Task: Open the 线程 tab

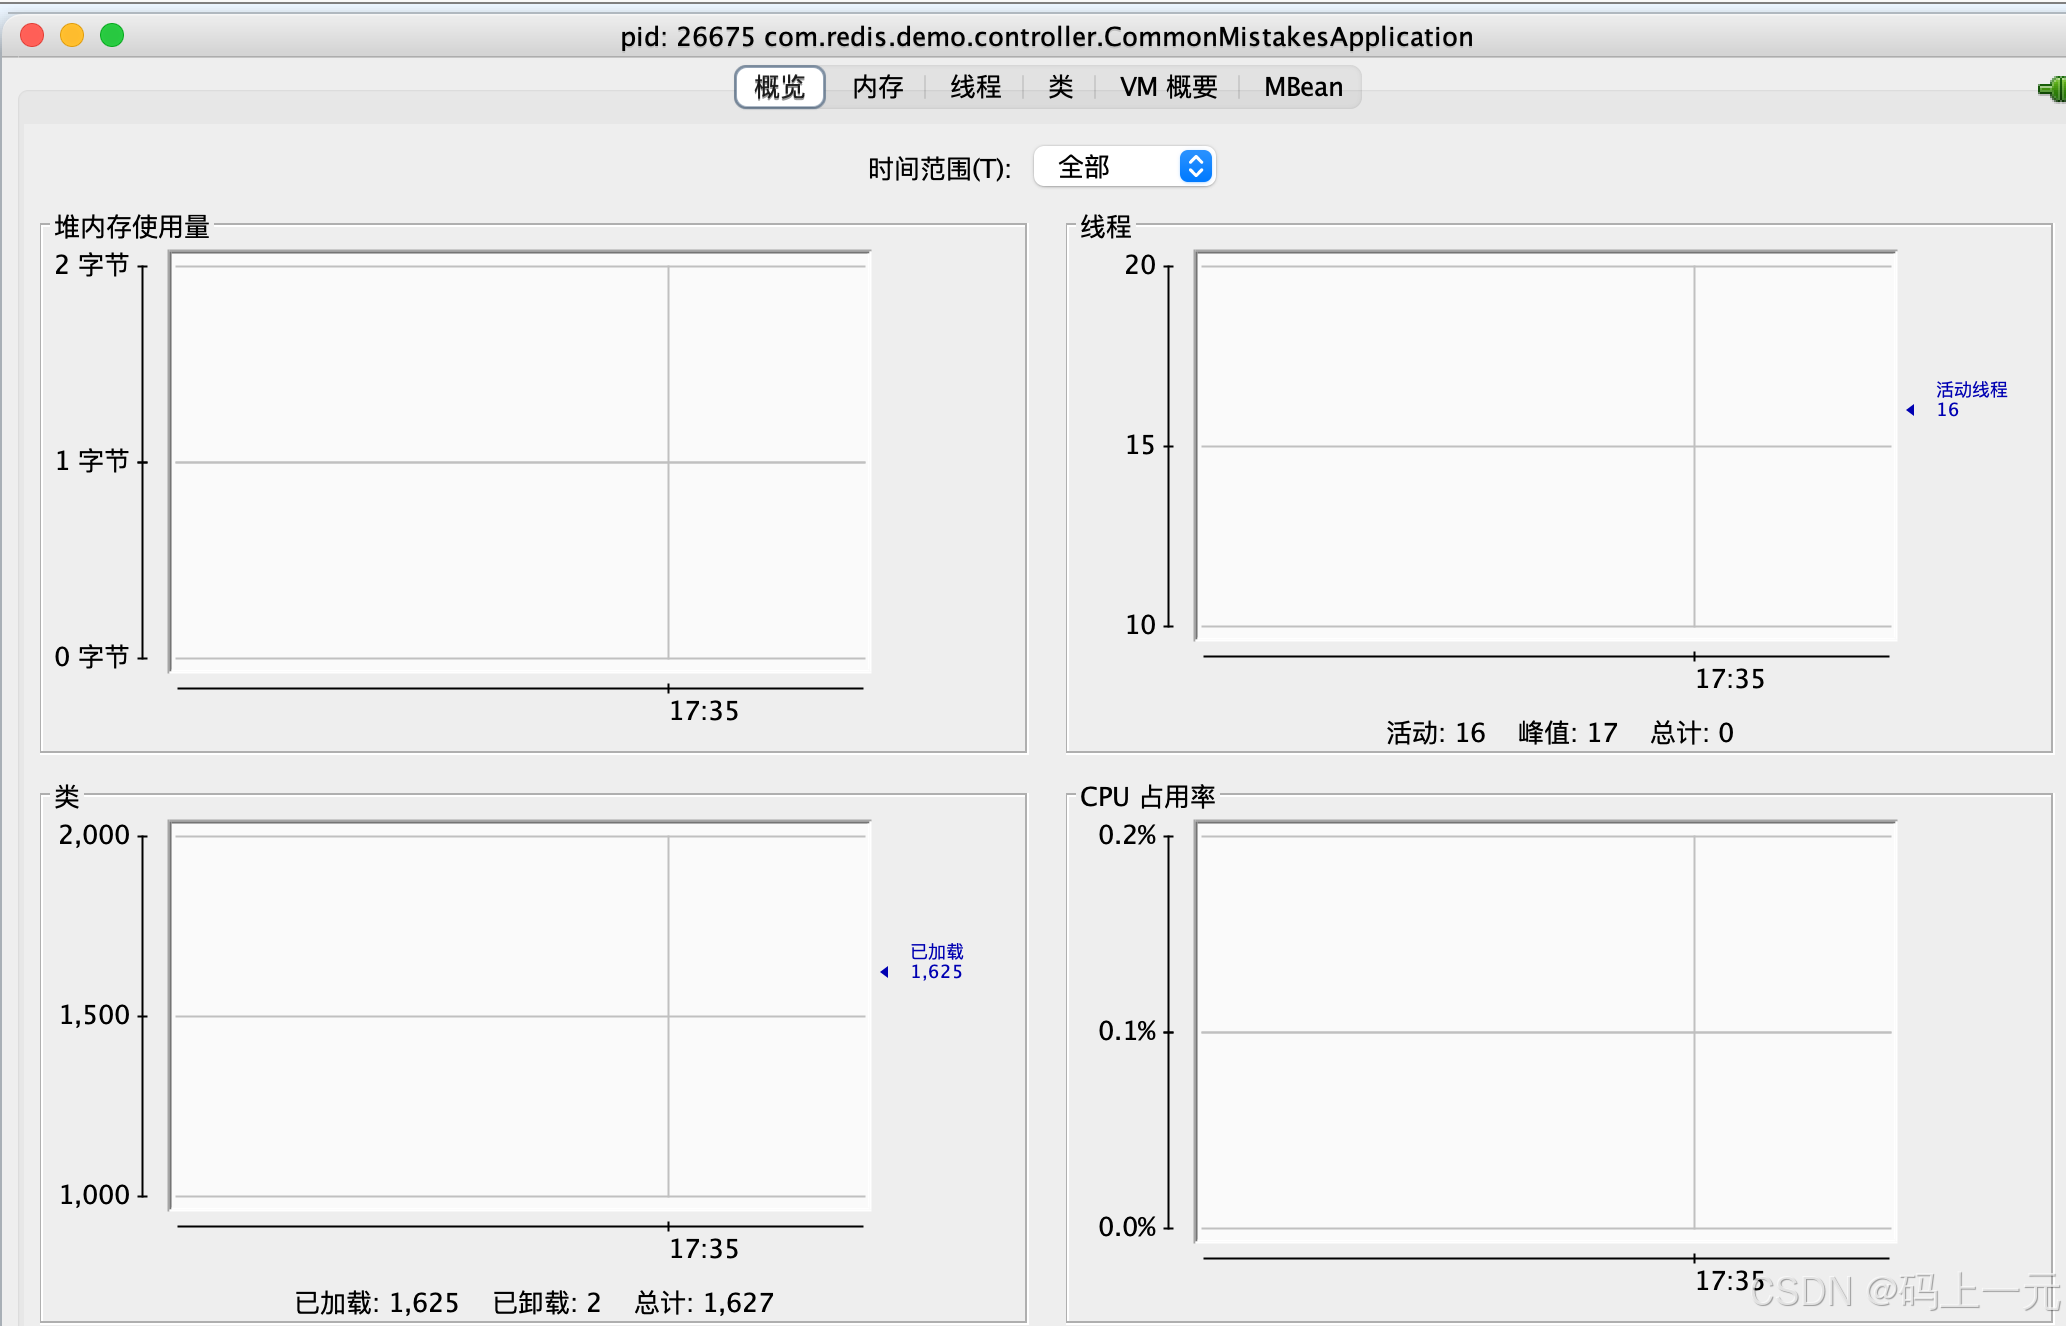Action: (x=975, y=88)
